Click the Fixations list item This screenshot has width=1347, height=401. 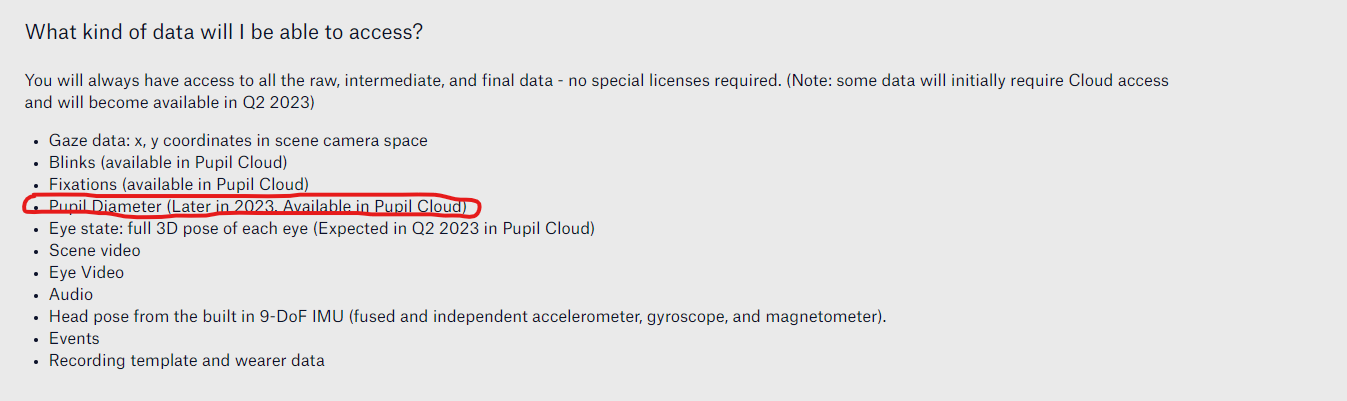point(179,184)
